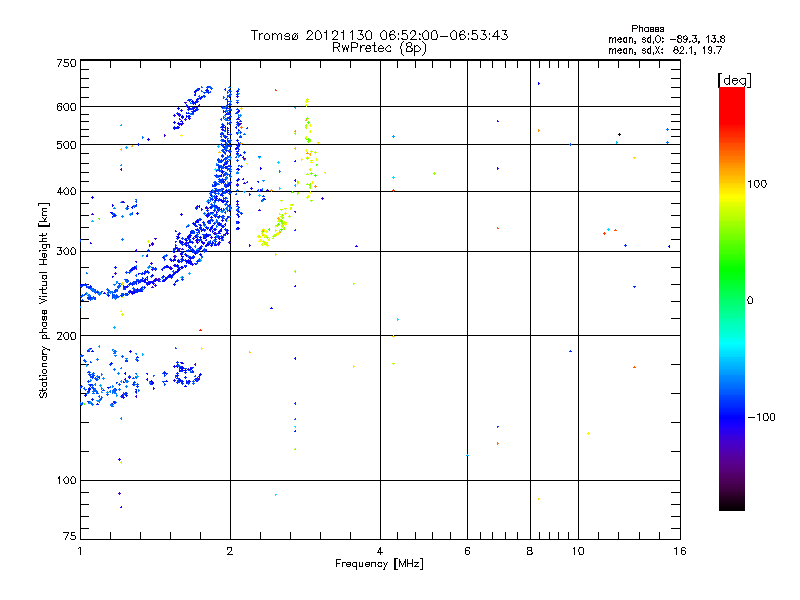
Task: Select the 'mean, sd,X: 82.1, 19.7' text
Action: (x=665, y=50)
